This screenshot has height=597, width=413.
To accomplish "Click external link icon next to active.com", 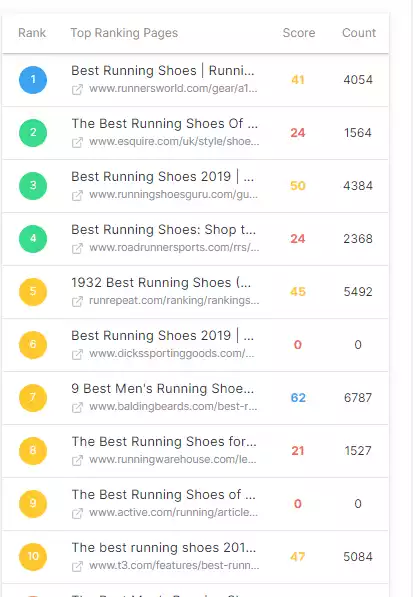I will (x=77, y=513).
